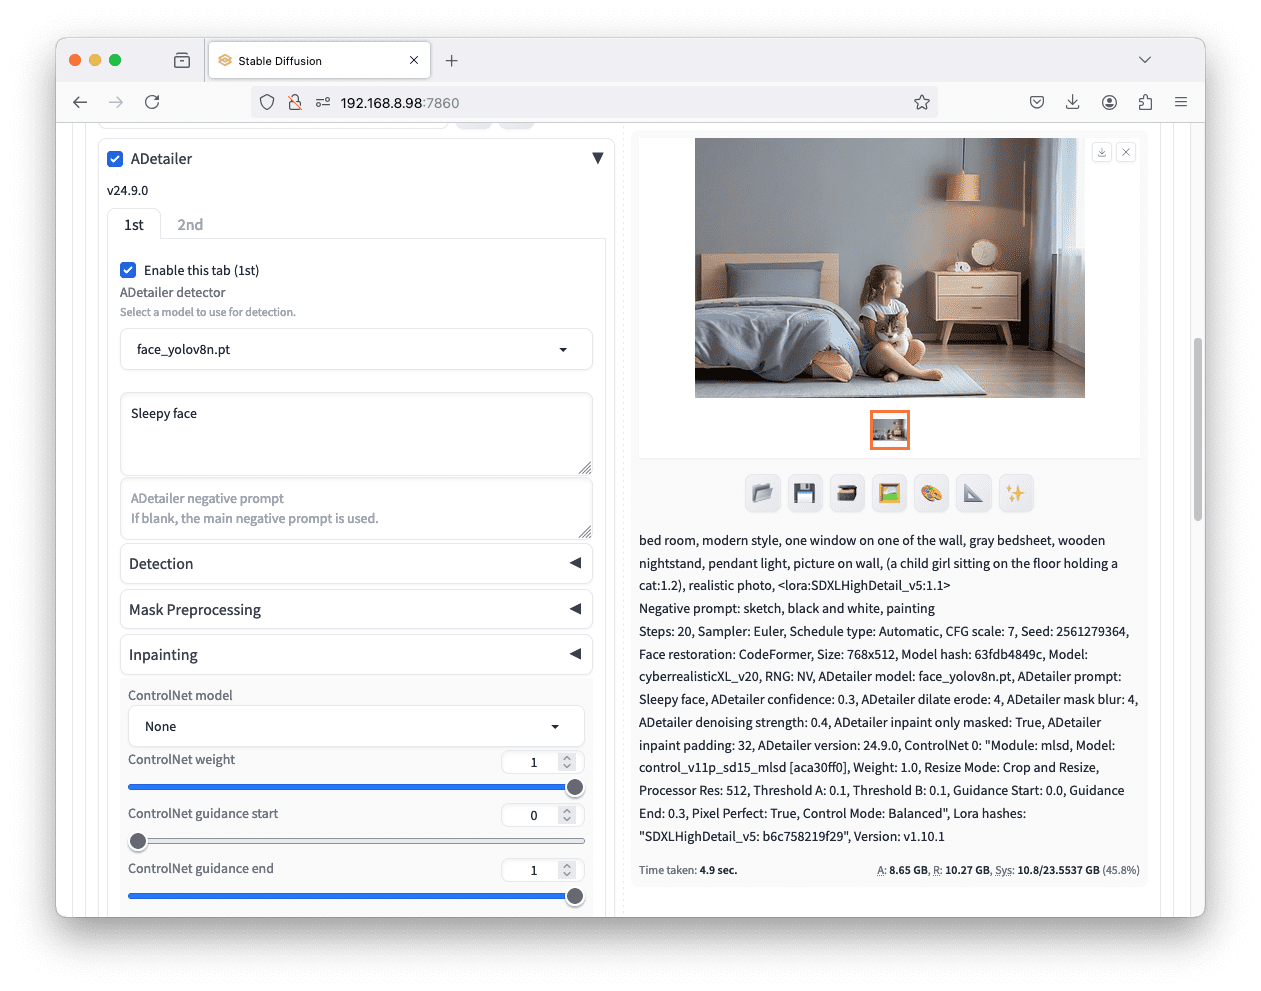
Task: Click the ADetailer negative prompt field
Action: coord(356,508)
